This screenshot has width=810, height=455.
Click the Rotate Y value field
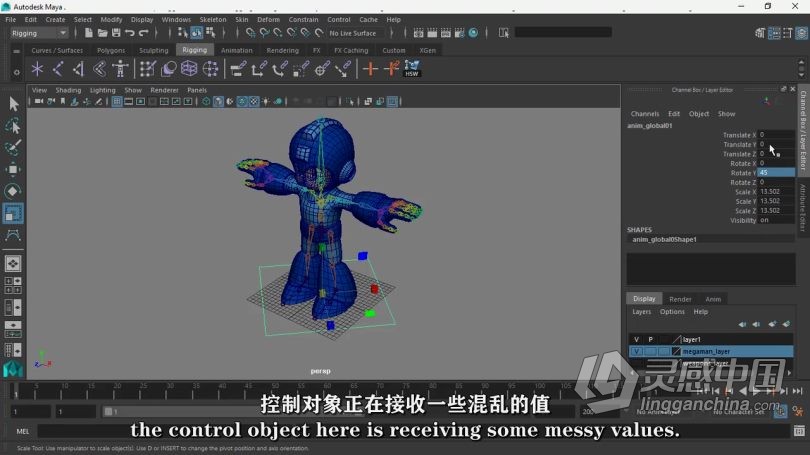click(775, 172)
